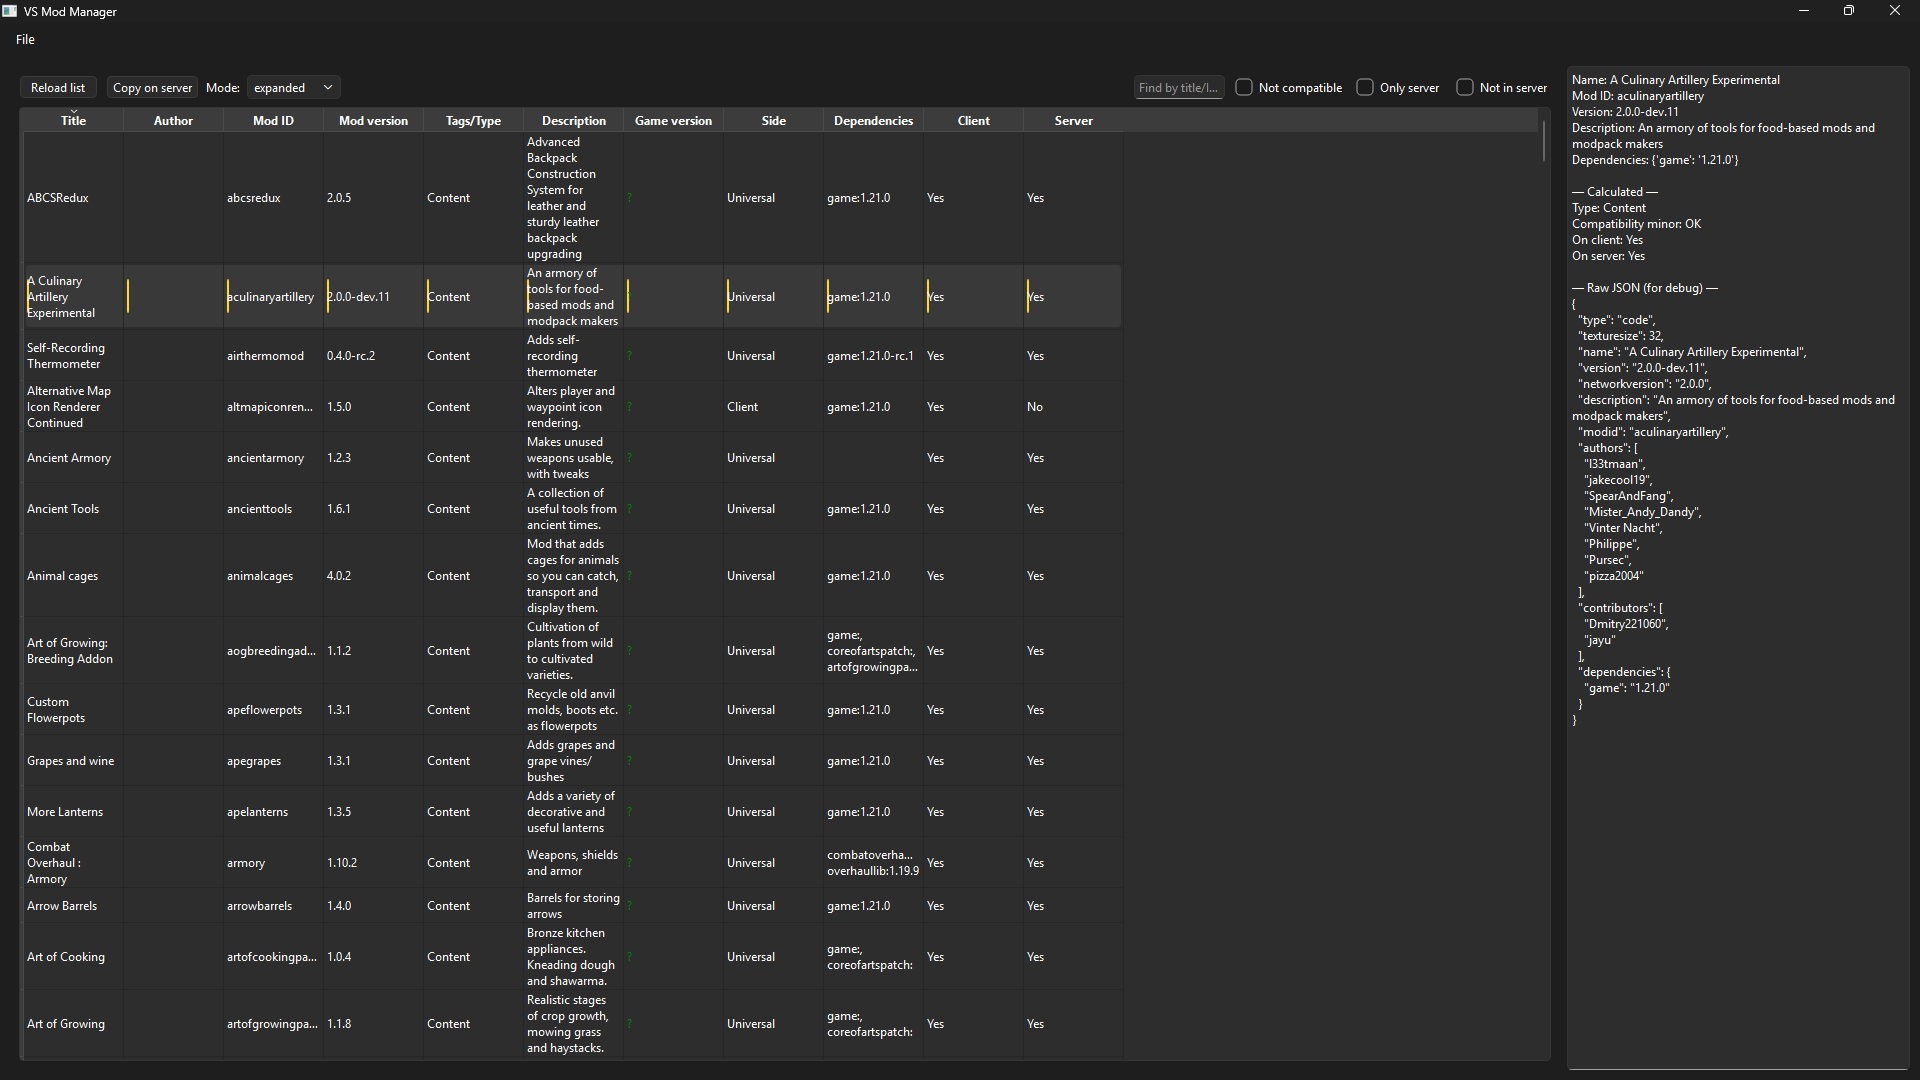The image size is (1920, 1080).
Task: Click the VS Mod Manager app icon
Action: (10, 11)
